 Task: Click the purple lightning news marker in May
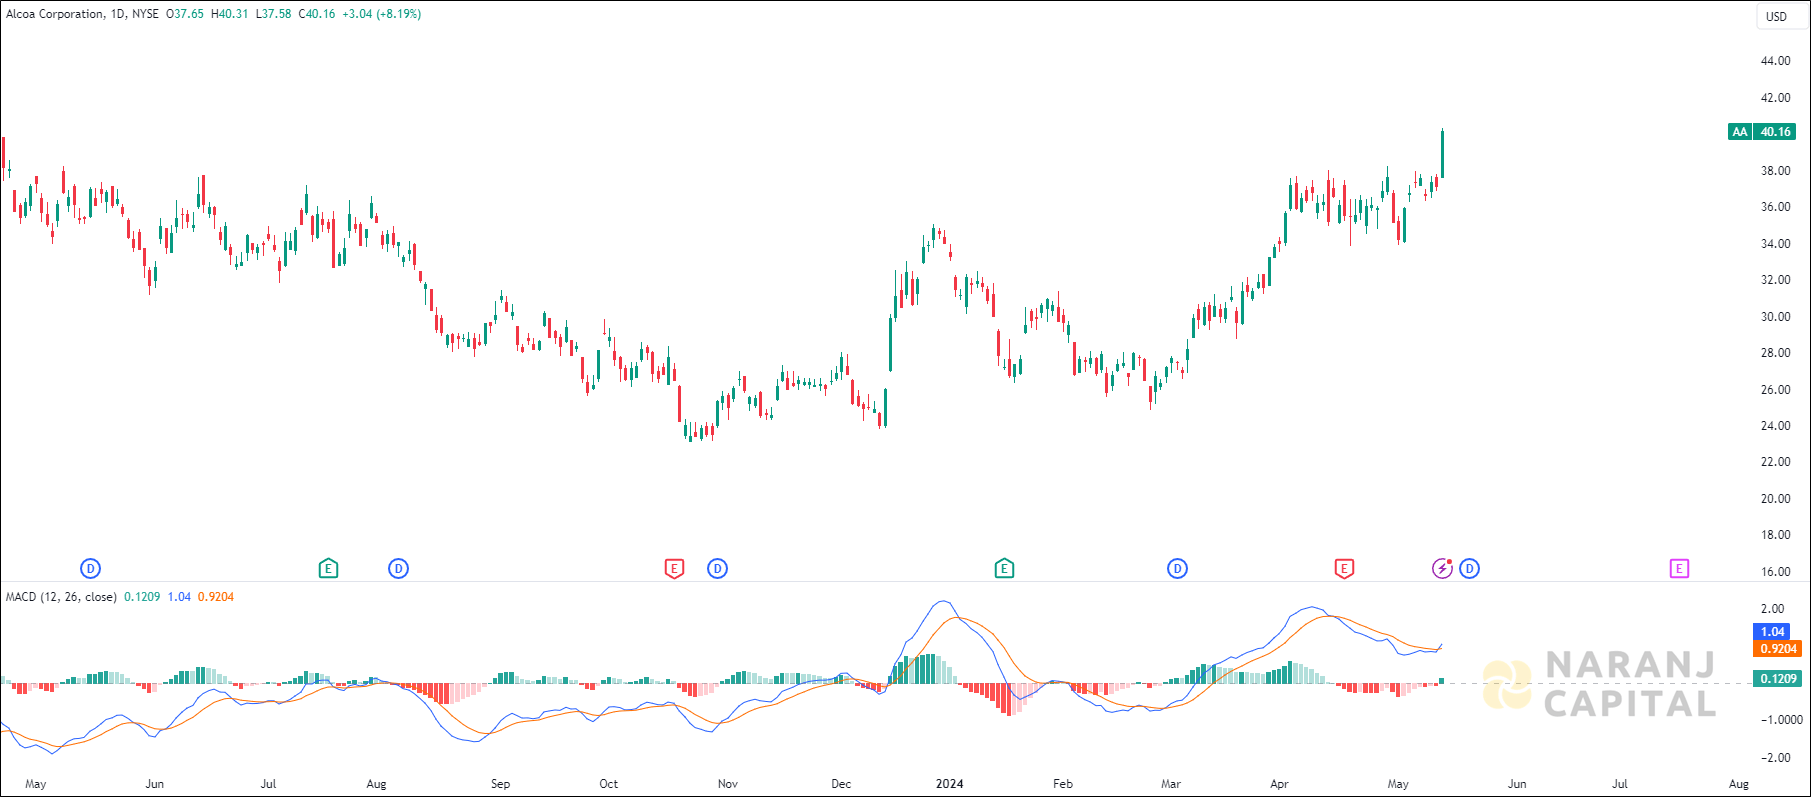click(x=1442, y=569)
